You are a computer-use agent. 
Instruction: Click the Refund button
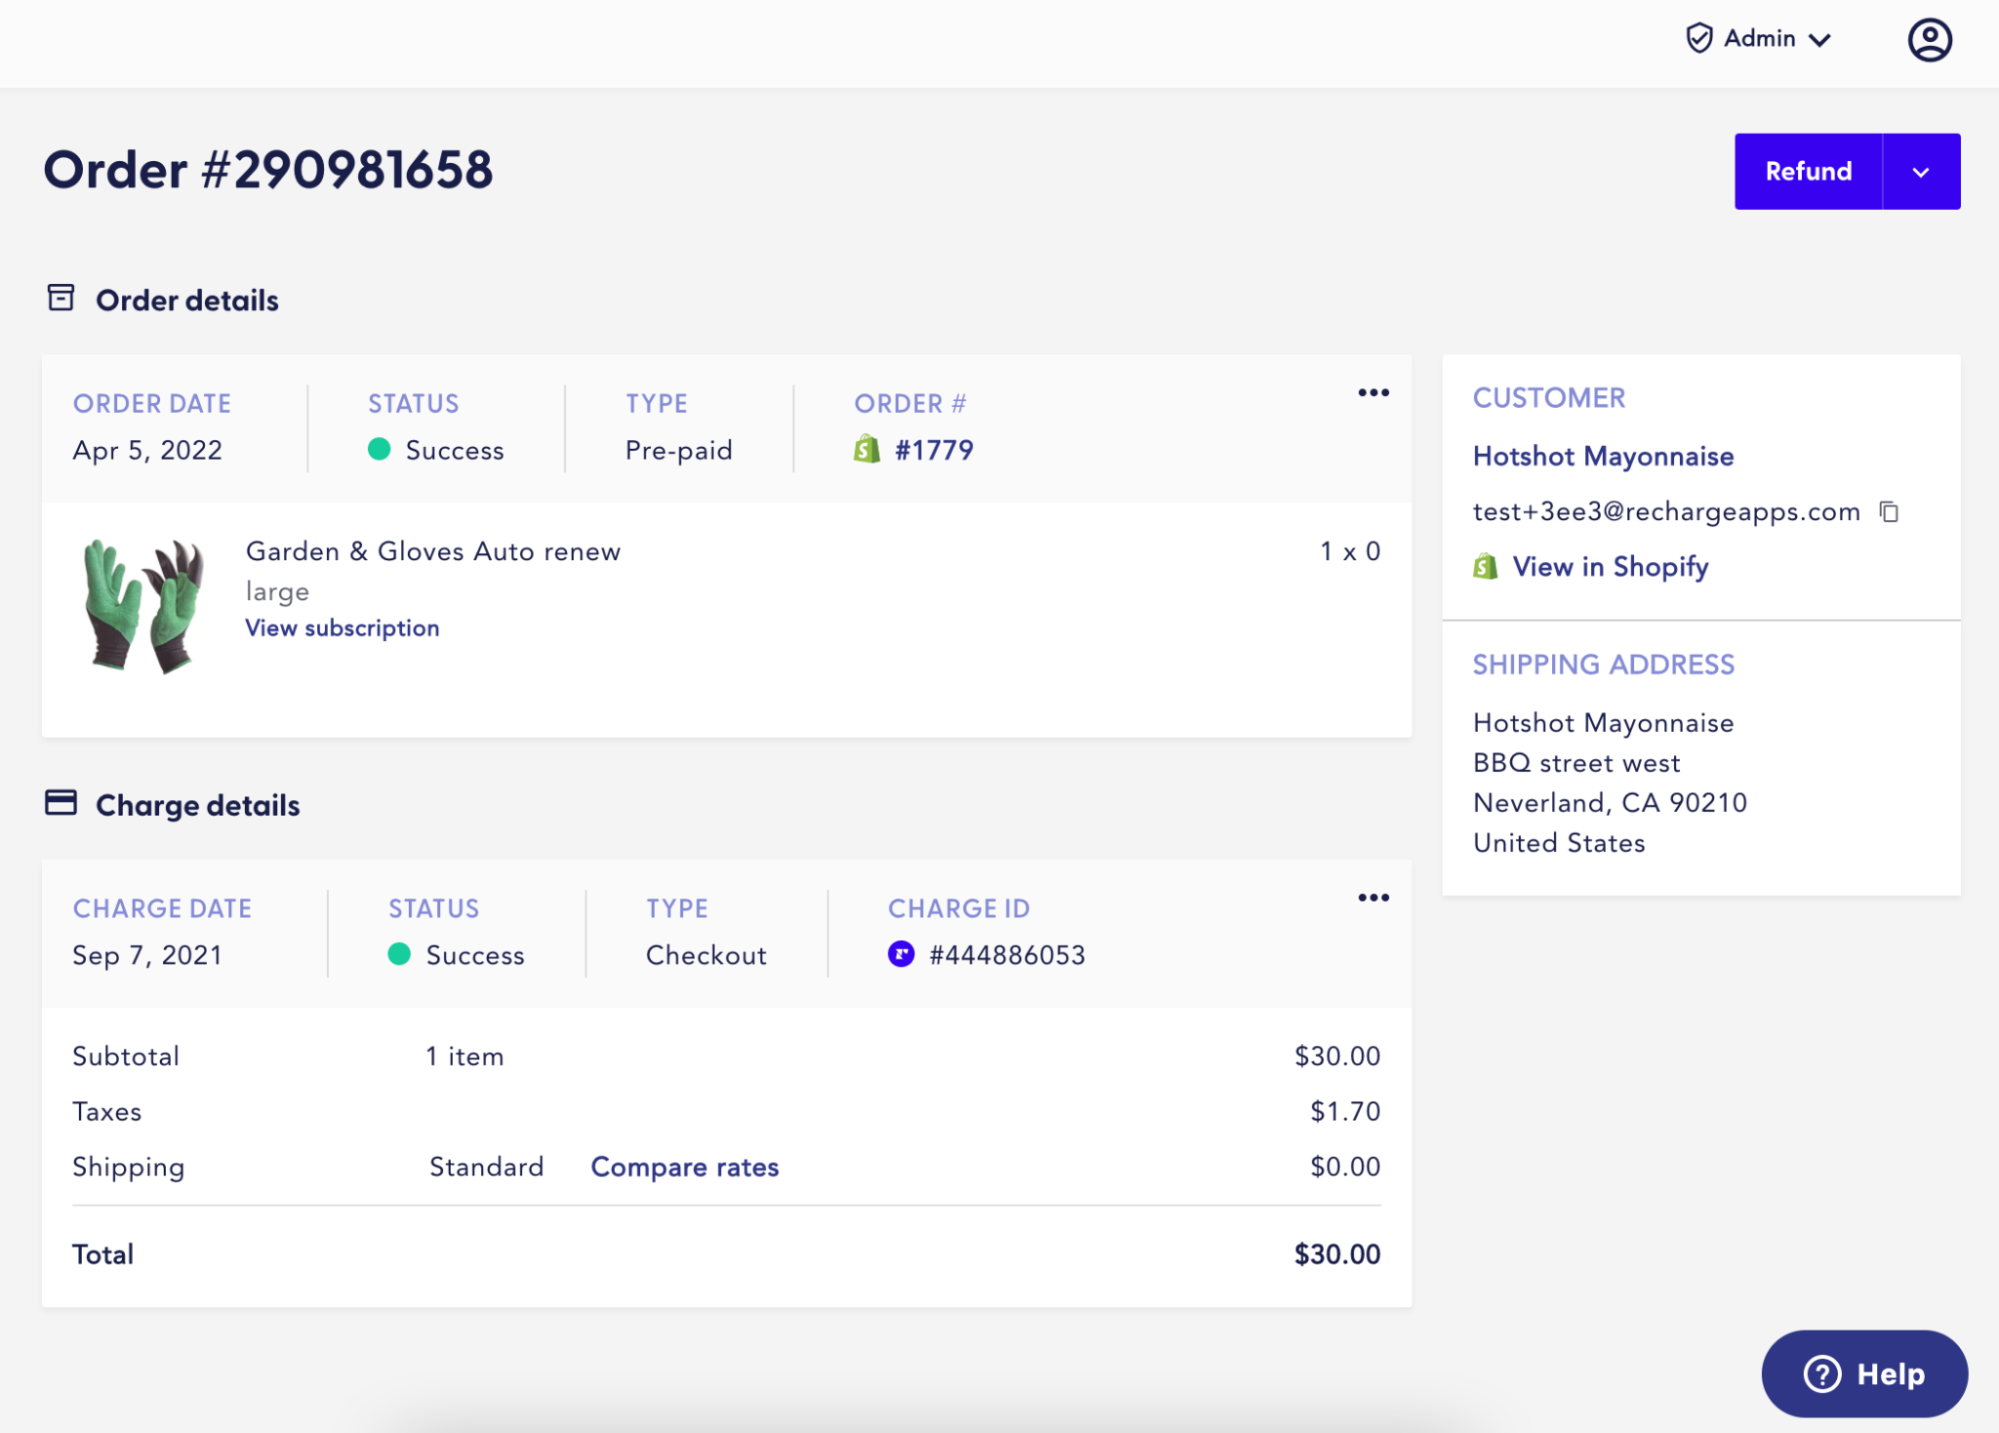[1807, 171]
